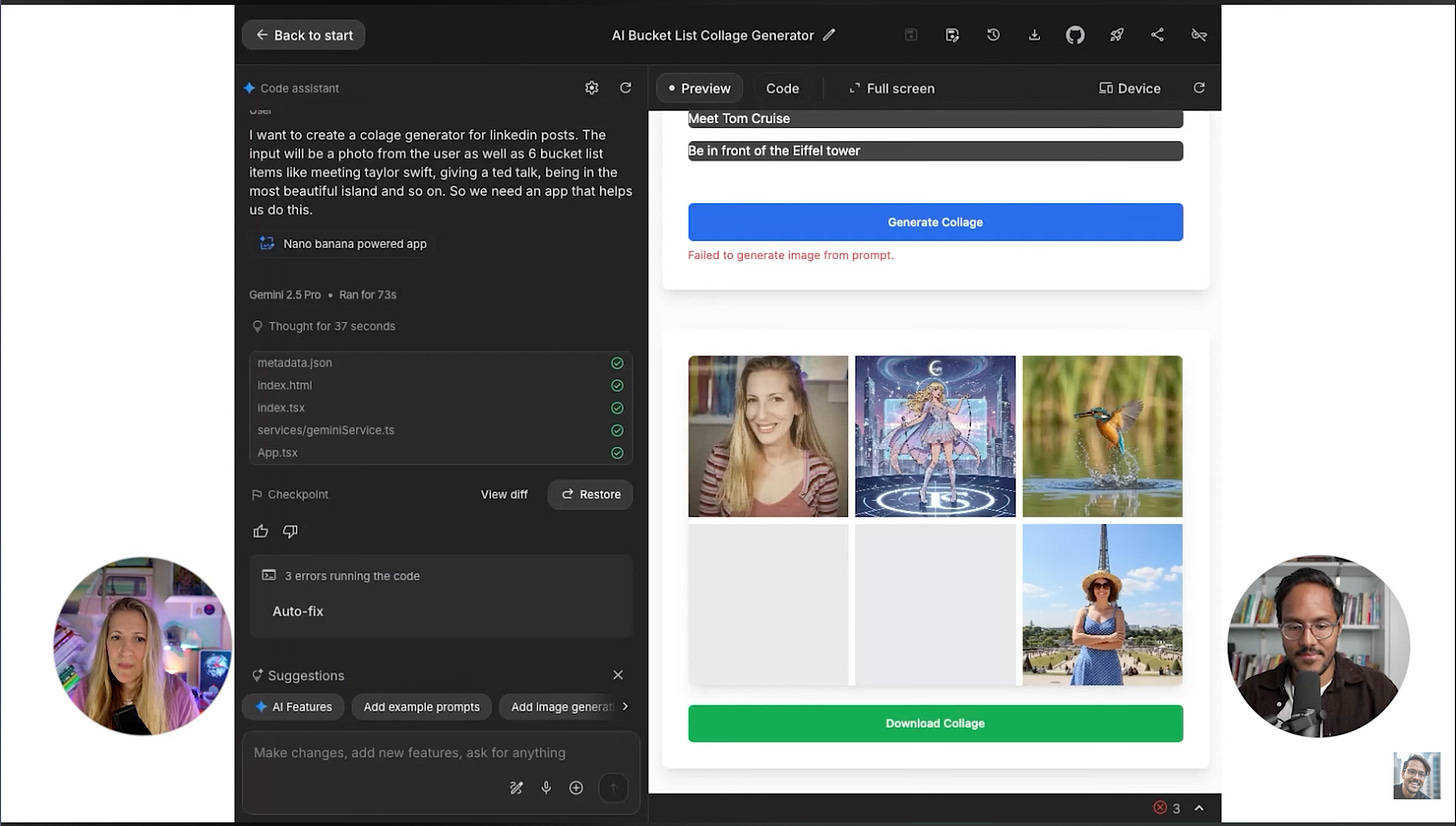Open Full screen preview
1456x826 pixels.
point(891,88)
